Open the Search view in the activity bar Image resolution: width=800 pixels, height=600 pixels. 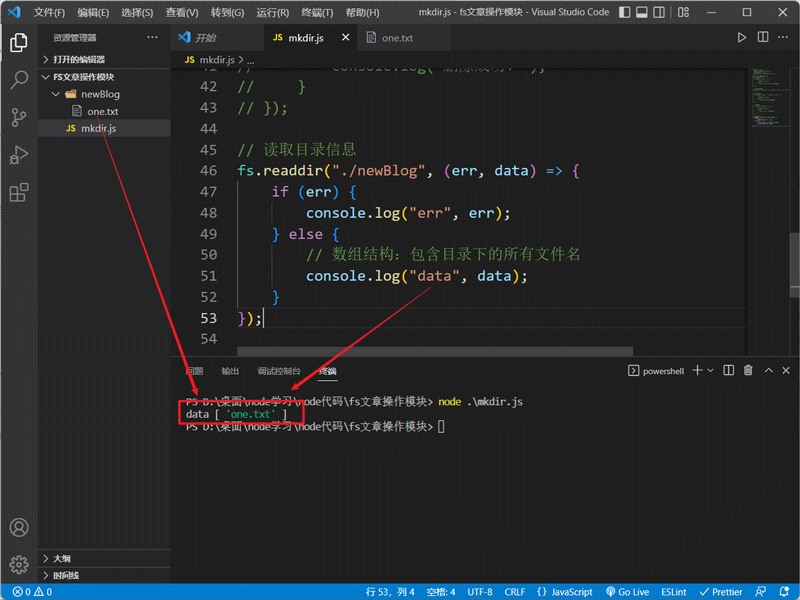pyautogui.click(x=19, y=80)
